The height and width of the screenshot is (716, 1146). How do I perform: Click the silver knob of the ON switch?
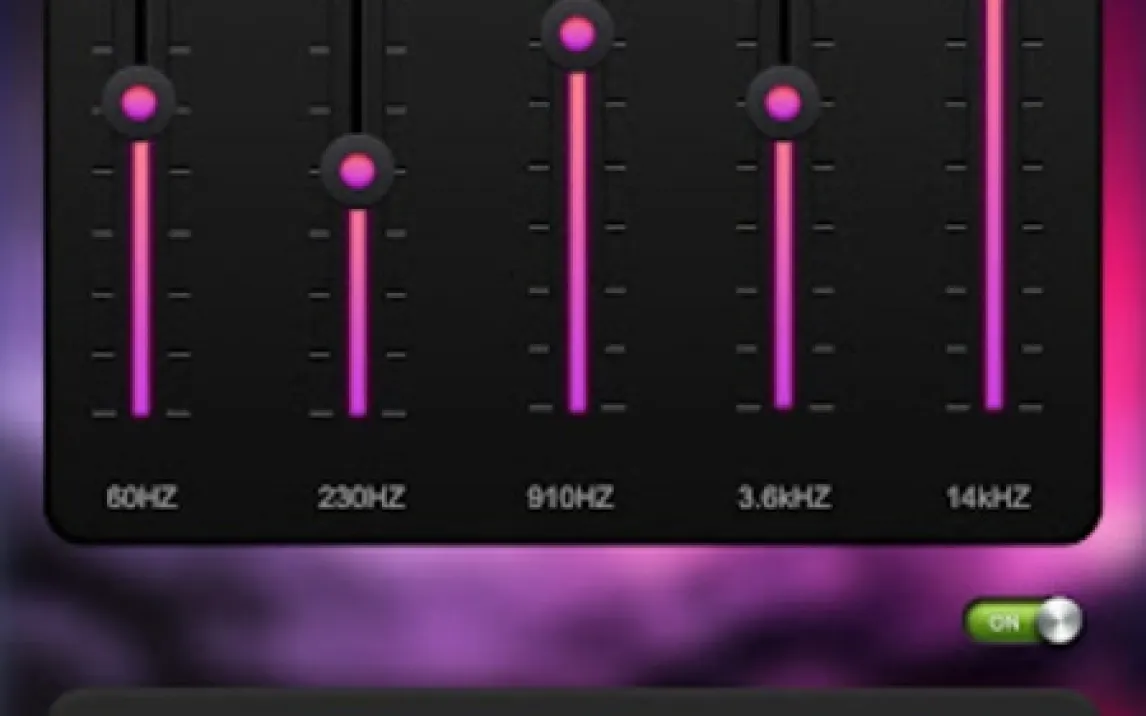[x=1059, y=622]
